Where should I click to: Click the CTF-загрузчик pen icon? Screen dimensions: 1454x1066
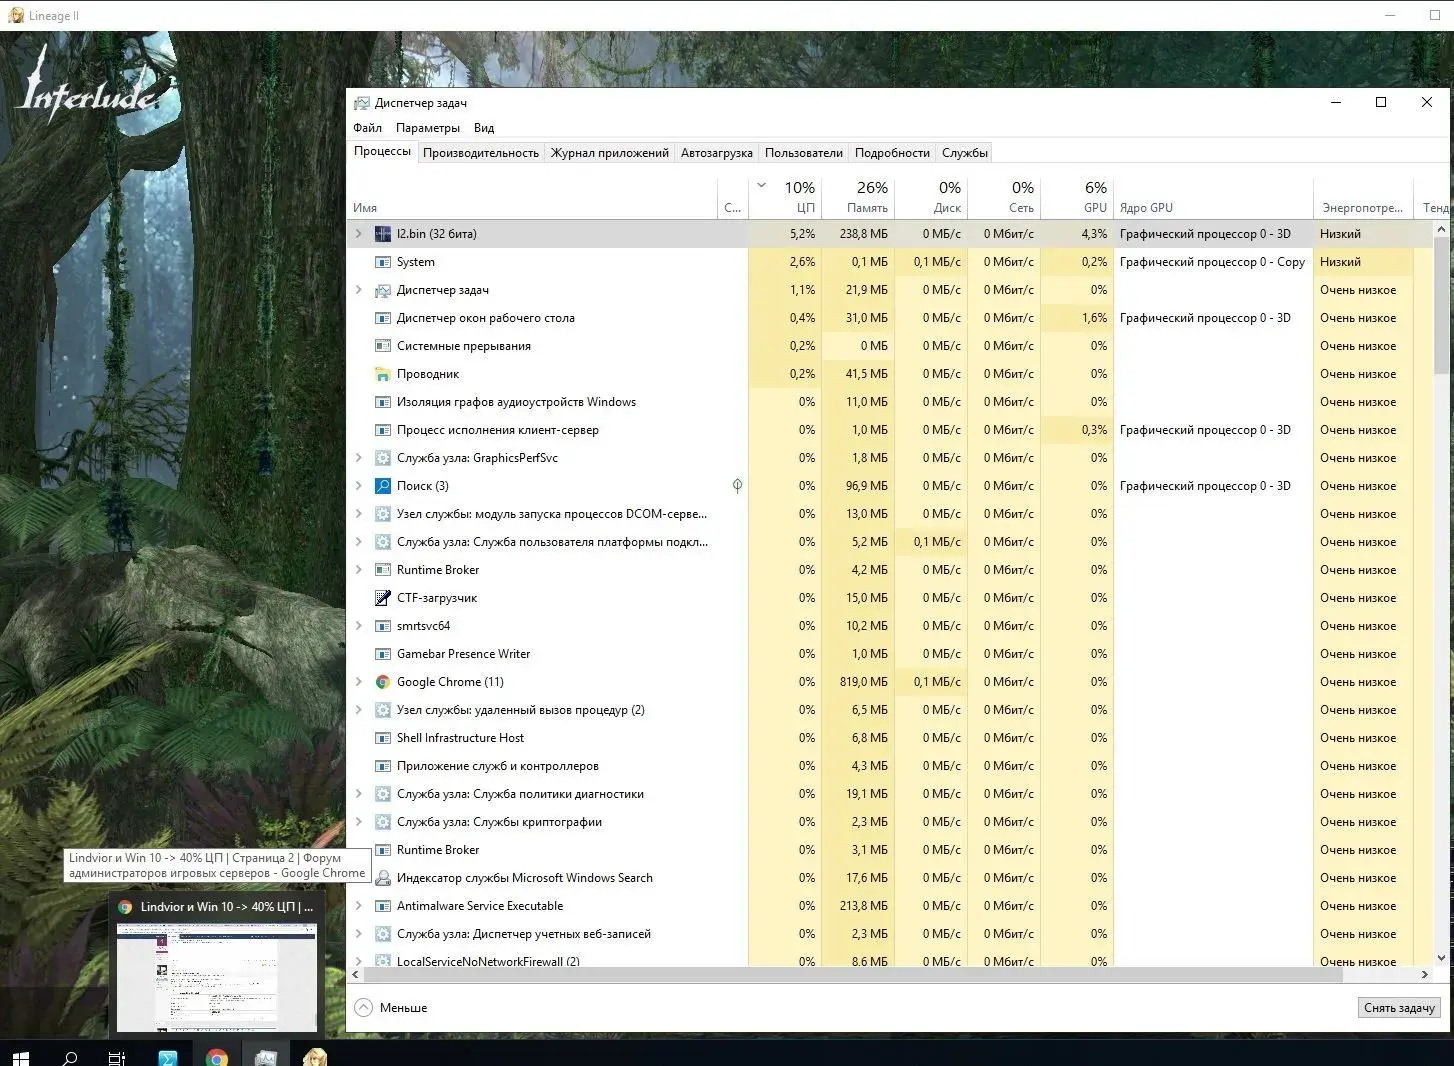coord(382,598)
